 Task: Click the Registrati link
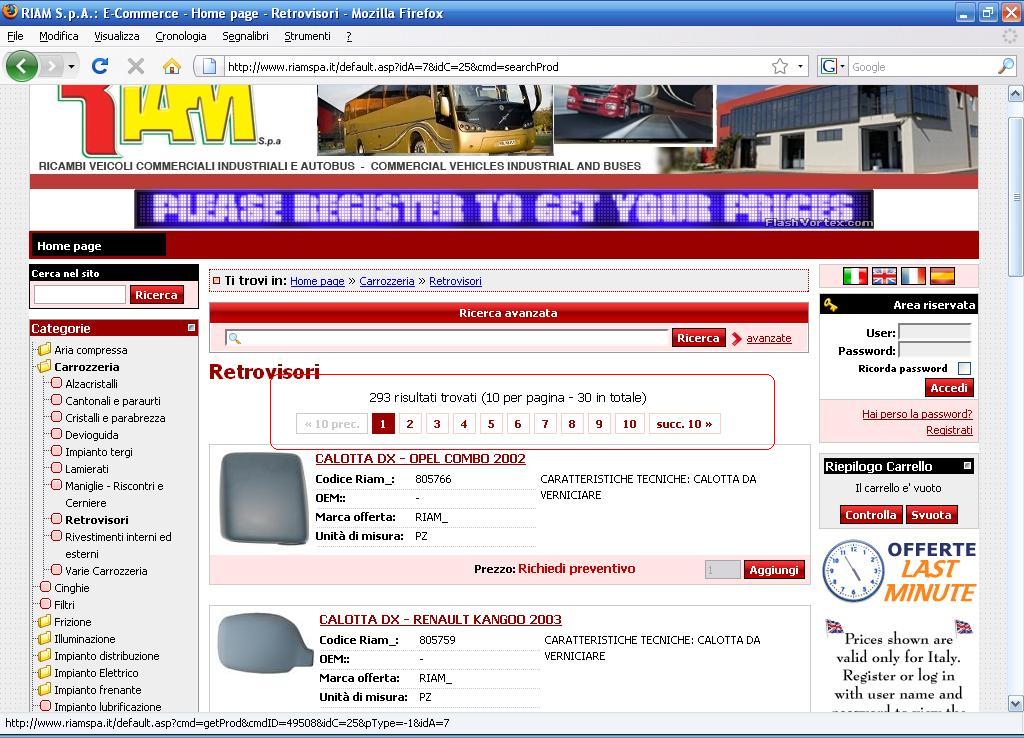949,430
